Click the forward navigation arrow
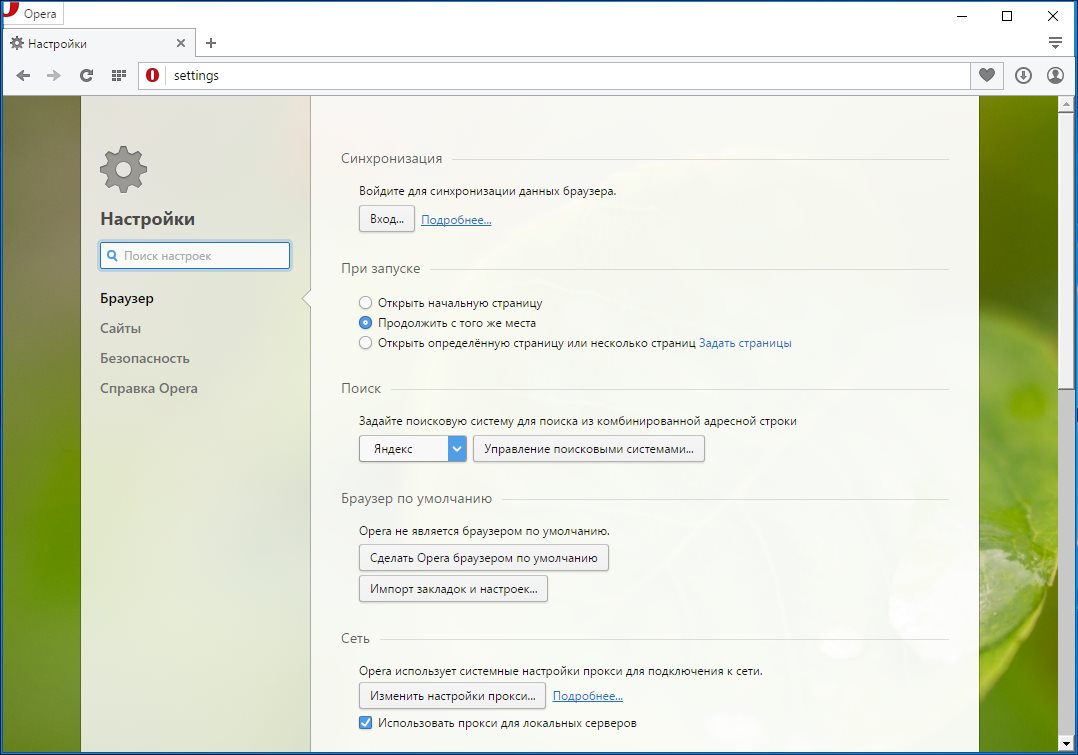 point(54,76)
